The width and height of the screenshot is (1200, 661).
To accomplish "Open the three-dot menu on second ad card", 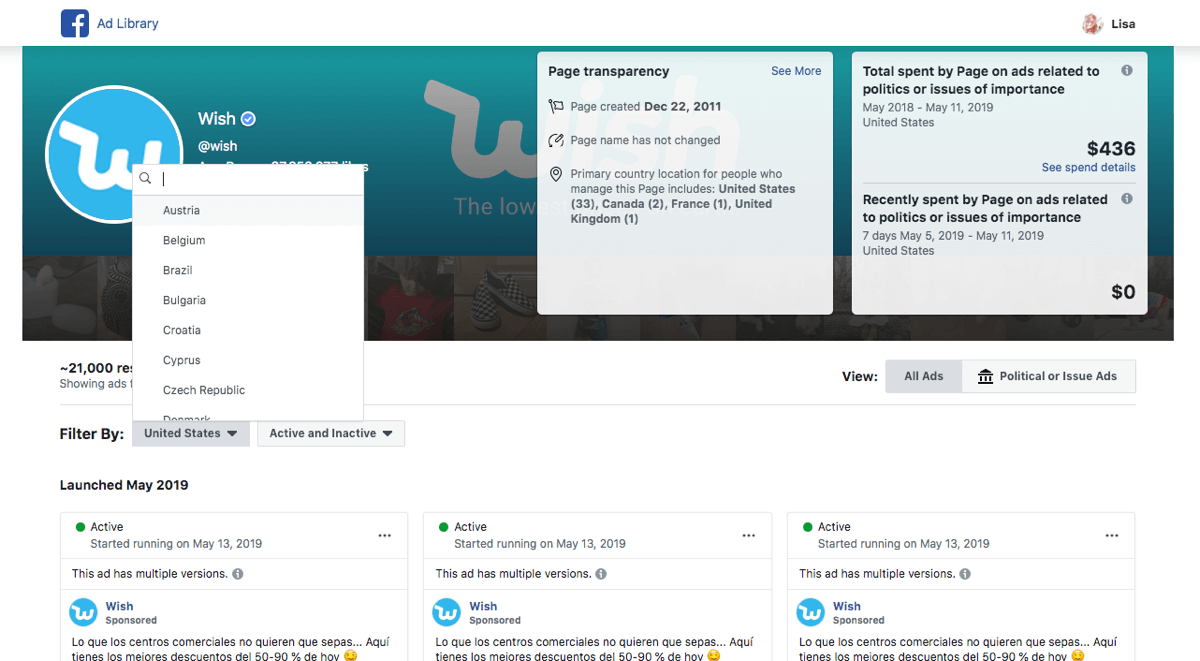I will pyautogui.click(x=749, y=536).
